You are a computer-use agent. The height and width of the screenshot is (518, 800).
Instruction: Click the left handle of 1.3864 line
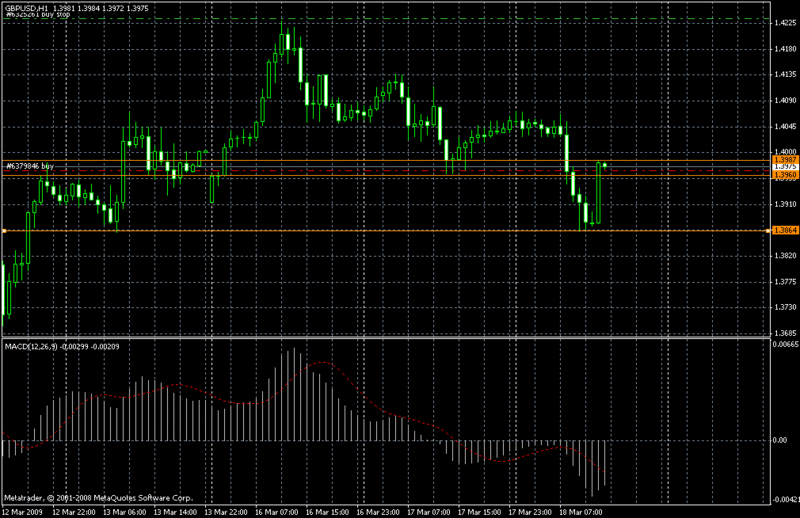[x=4, y=231]
